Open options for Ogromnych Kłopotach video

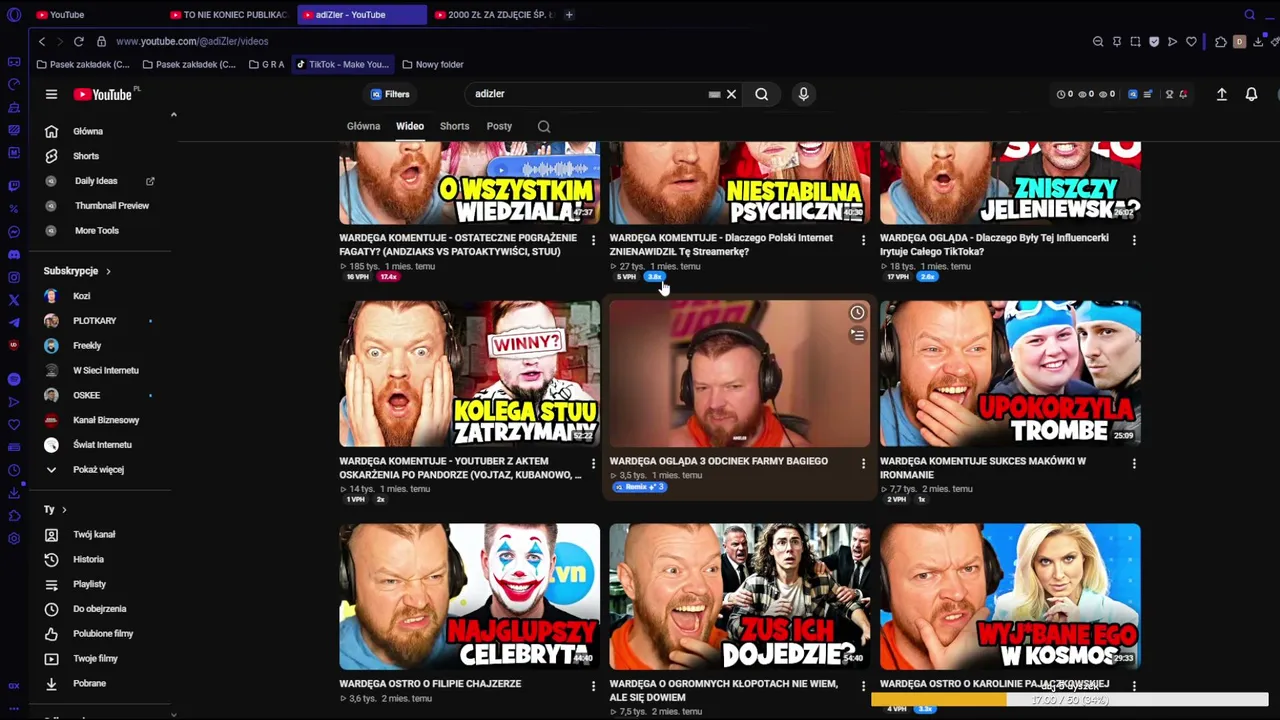(x=863, y=686)
